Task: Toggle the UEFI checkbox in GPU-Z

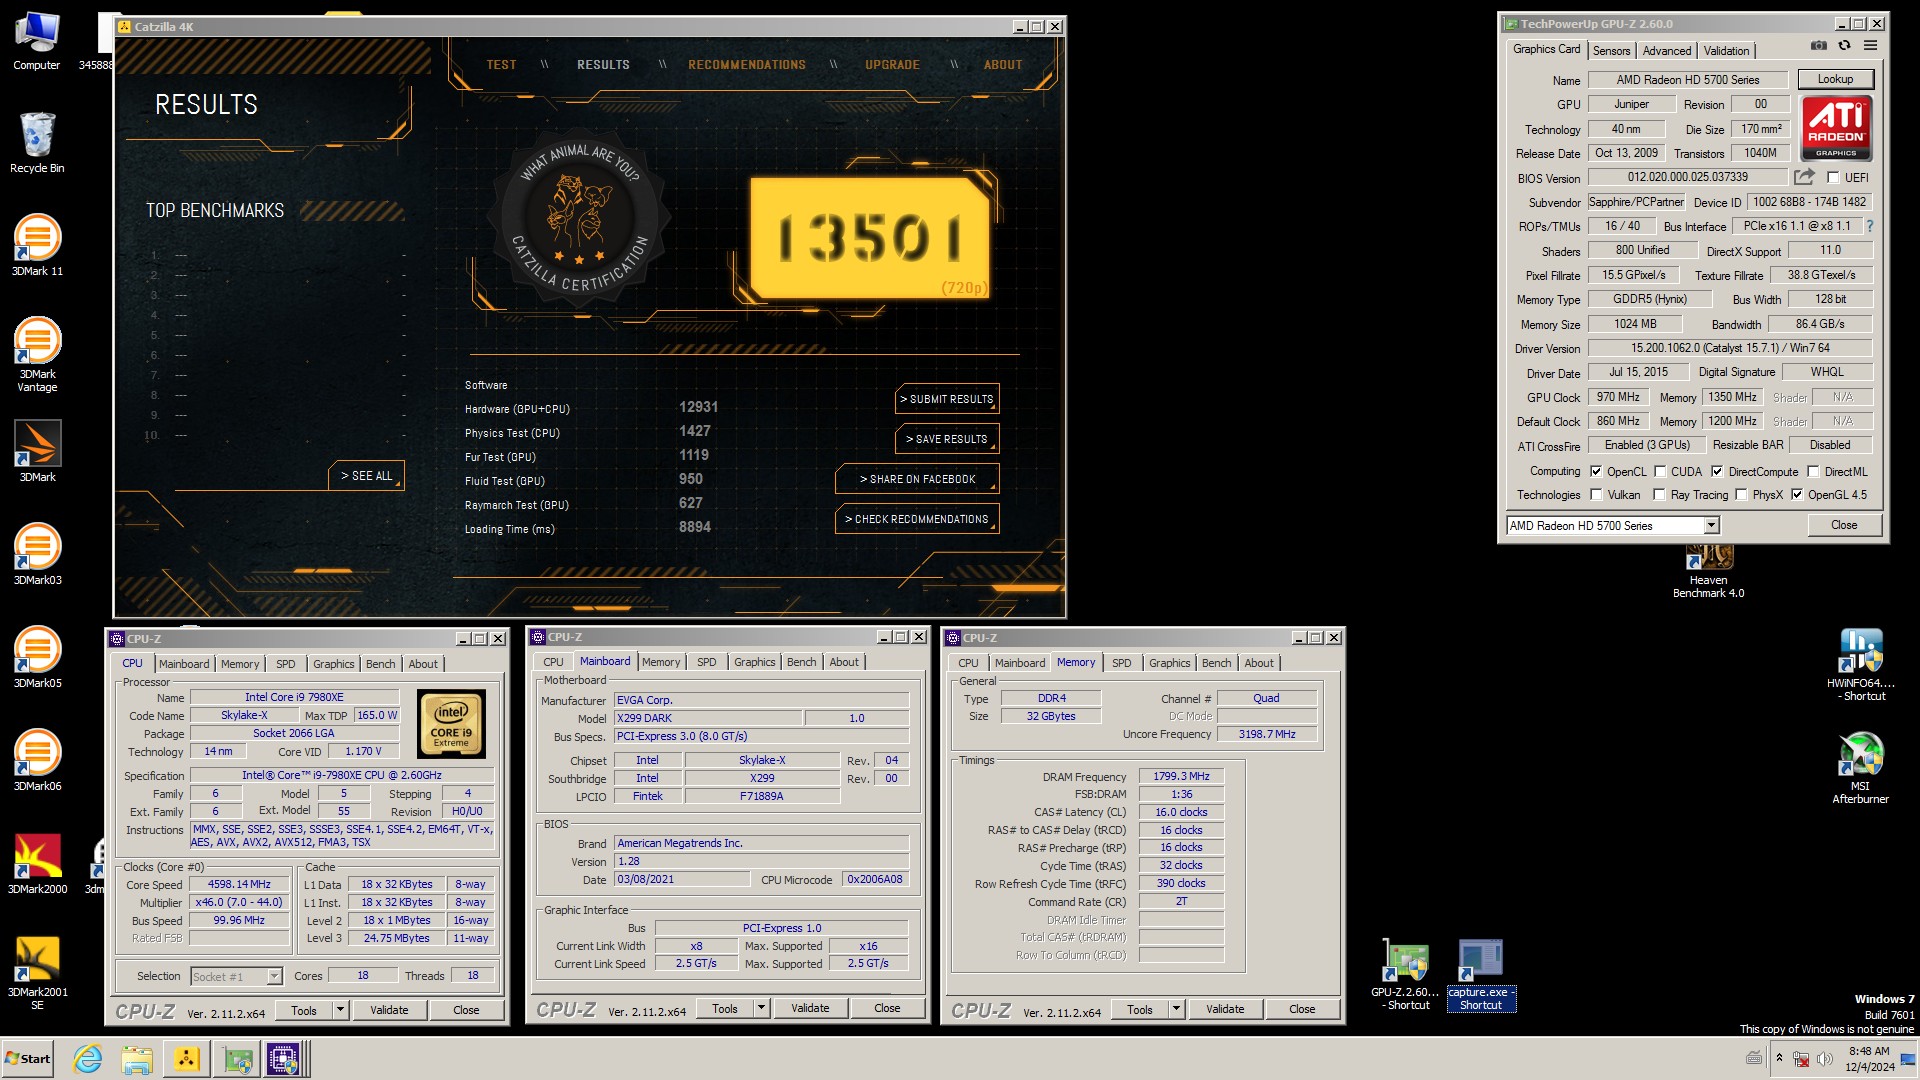Action: (1833, 177)
